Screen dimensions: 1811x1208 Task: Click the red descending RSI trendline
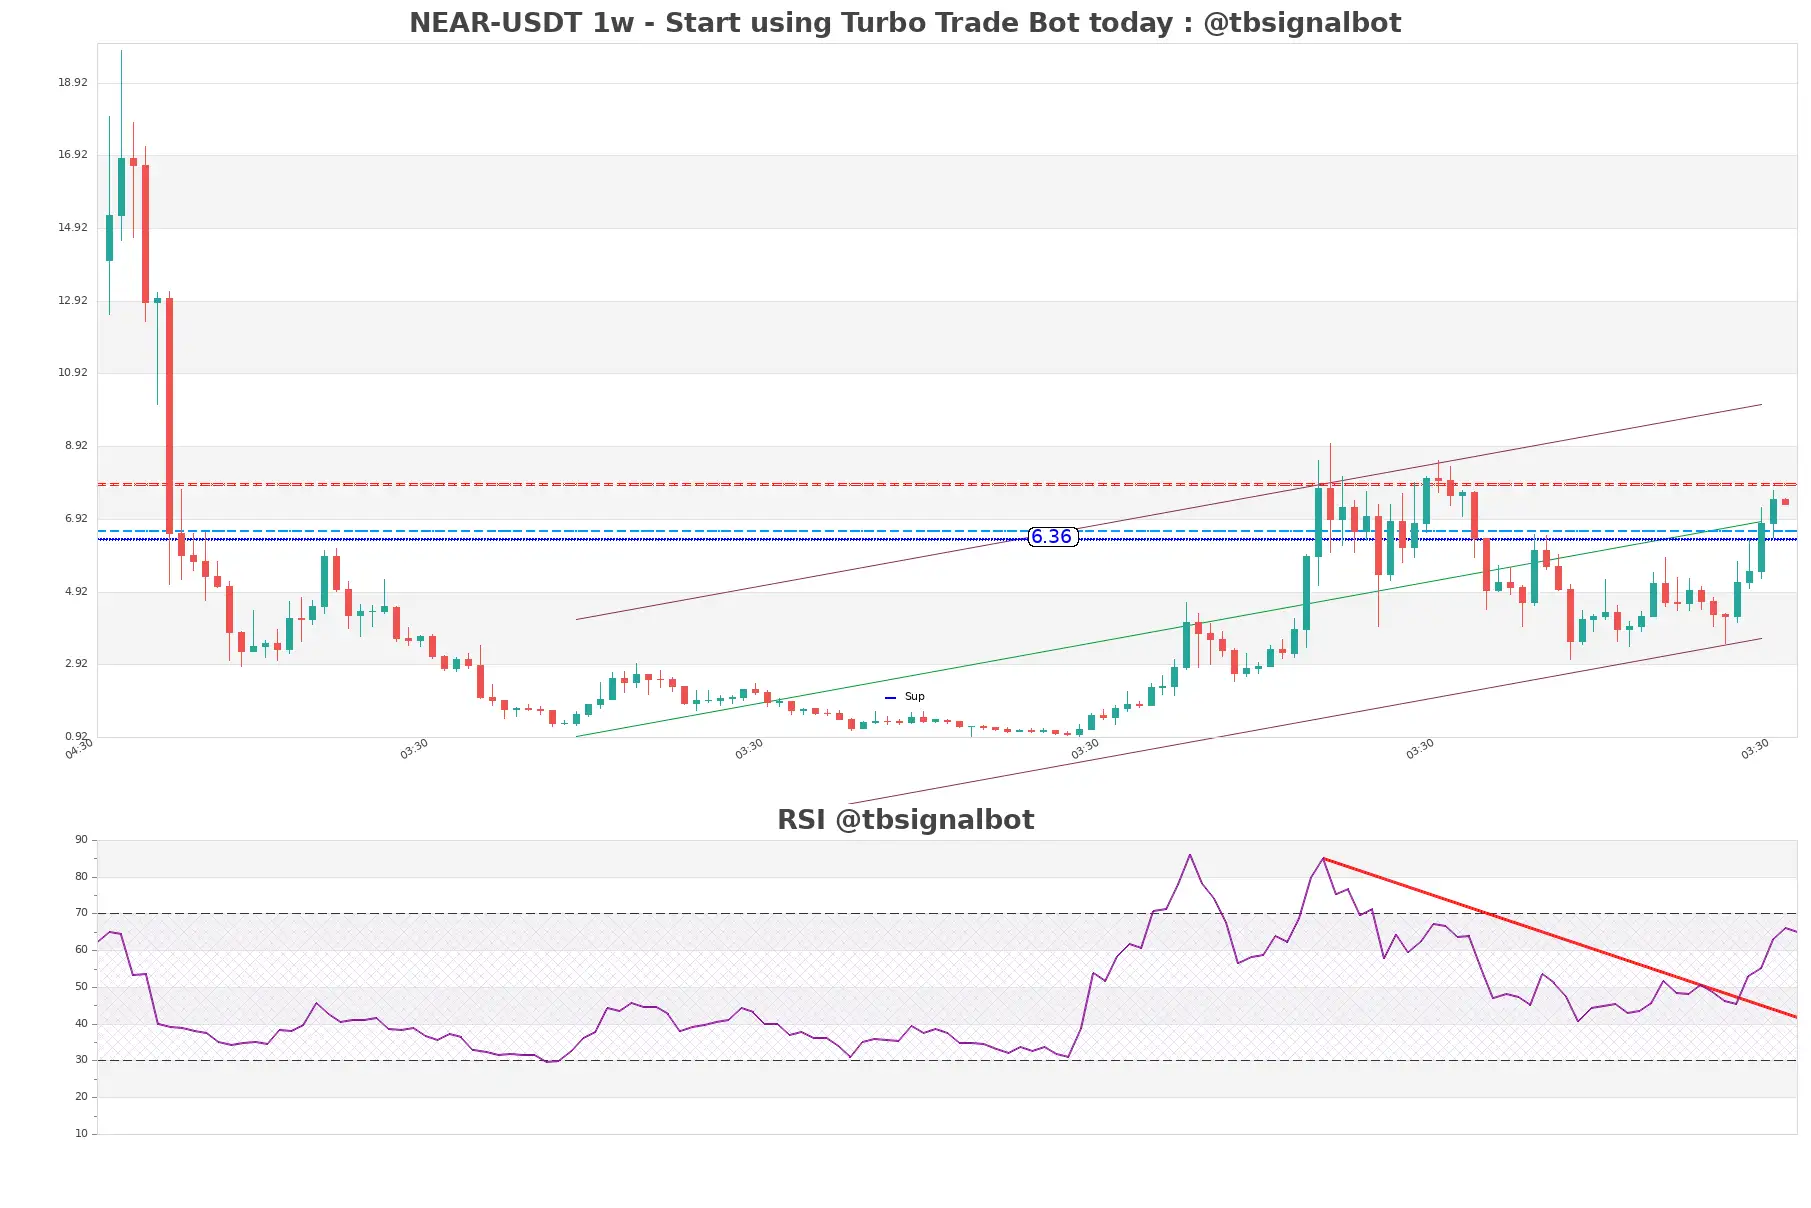pyautogui.click(x=1560, y=938)
